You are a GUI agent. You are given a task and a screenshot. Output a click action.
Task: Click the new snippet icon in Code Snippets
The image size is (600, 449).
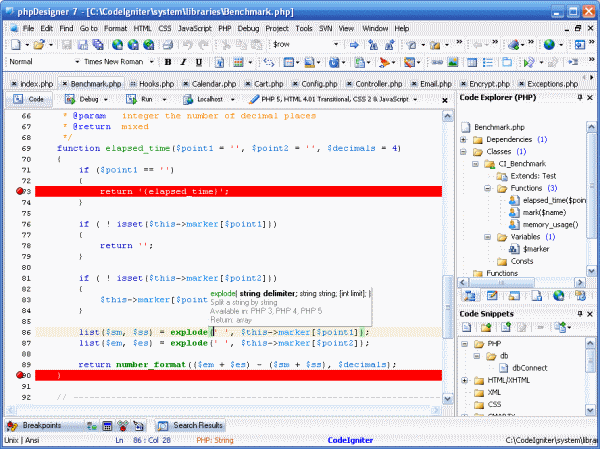click(466, 327)
